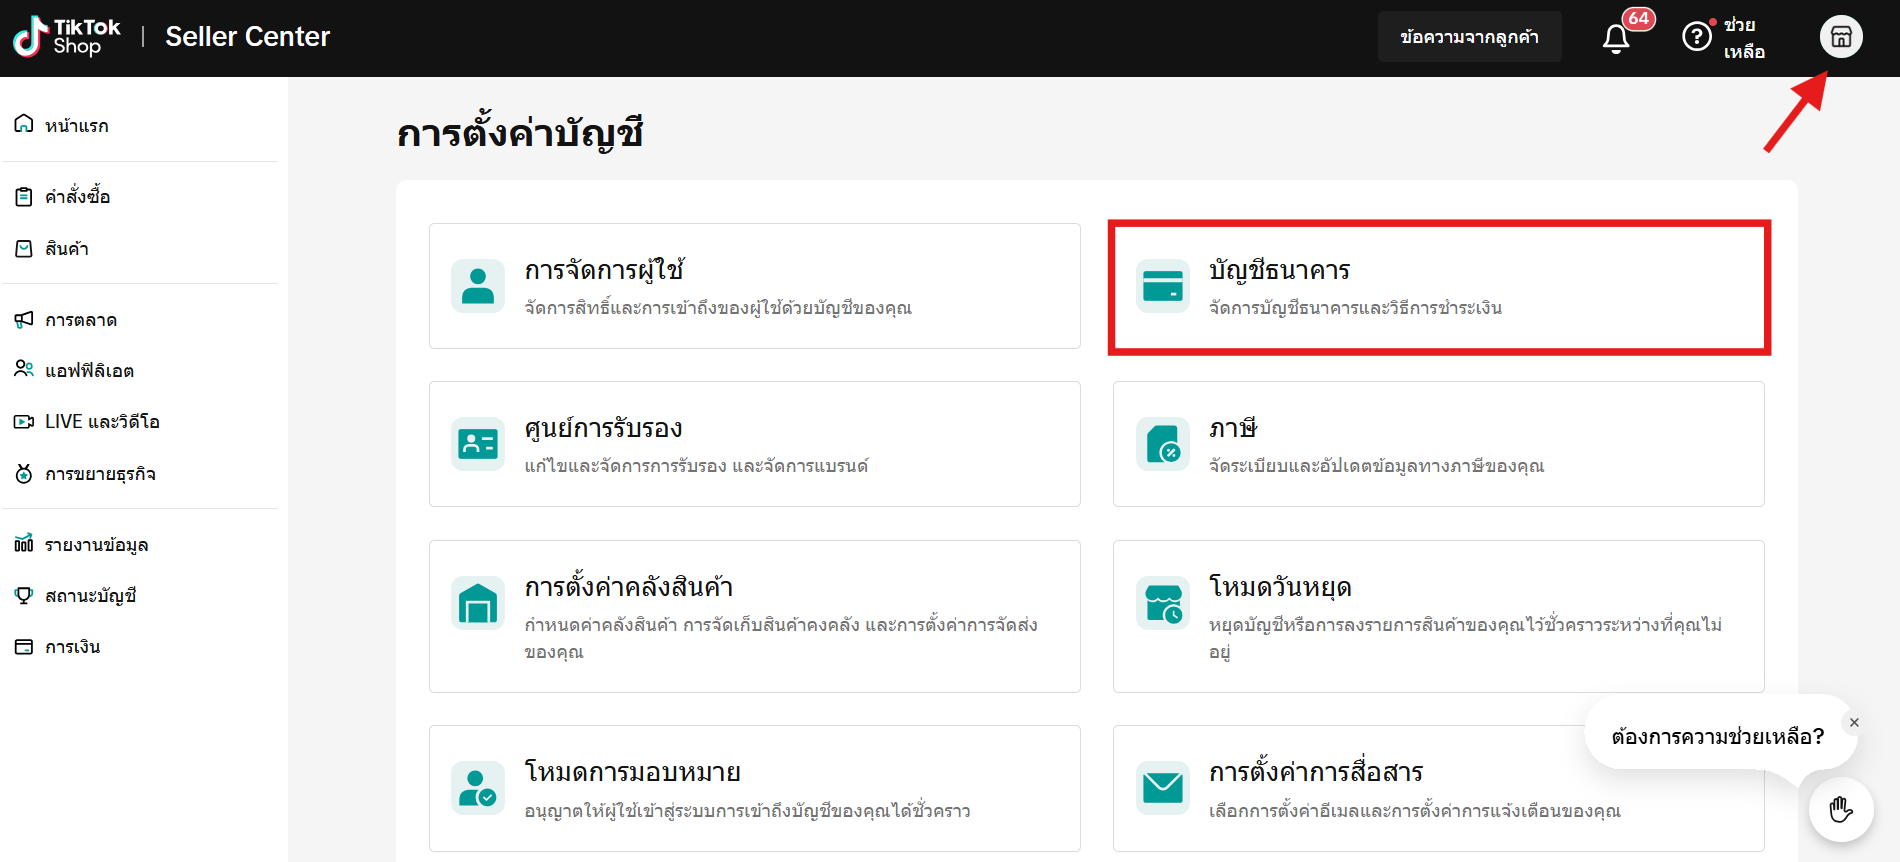This screenshot has width=1900, height=862.
Task: Open การตลาด marketing menu
Action: 80,320
